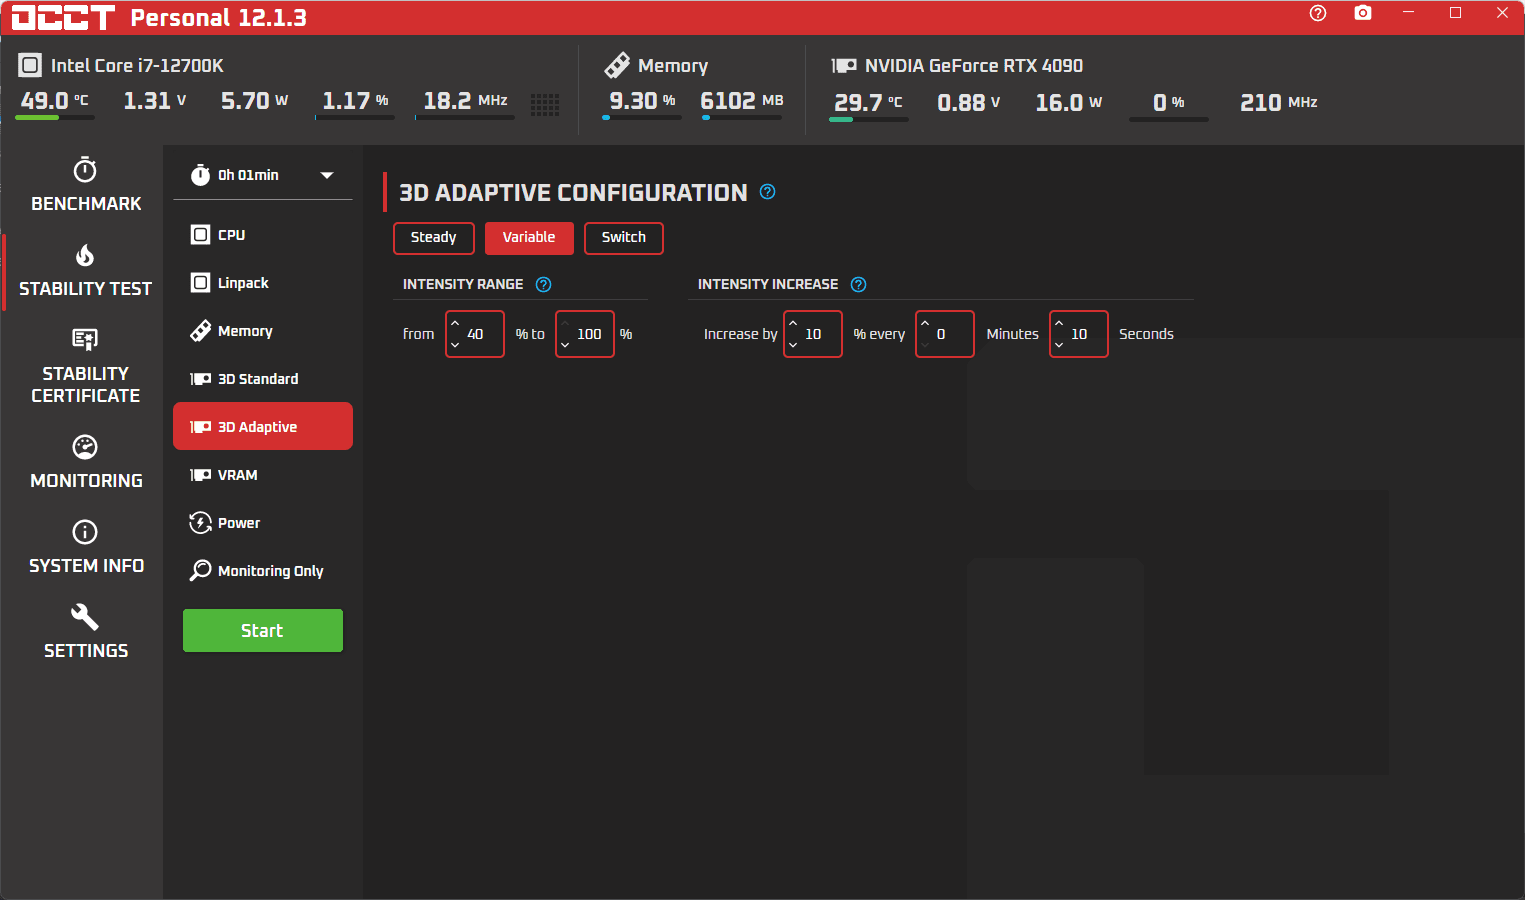
Task: Choose the Switch mode
Action: point(623,238)
